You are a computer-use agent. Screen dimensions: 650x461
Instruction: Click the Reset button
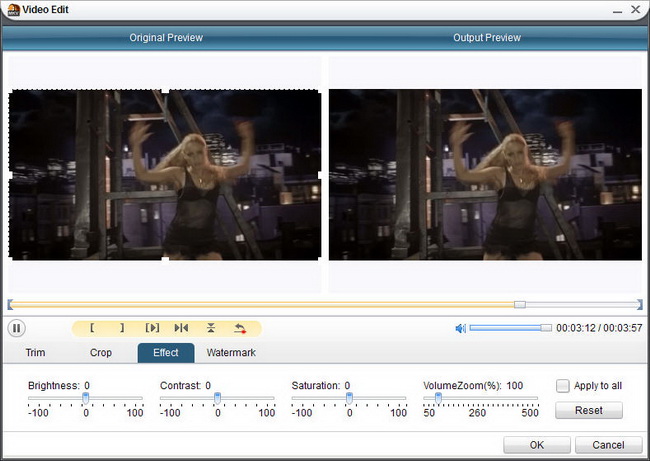pos(589,410)
